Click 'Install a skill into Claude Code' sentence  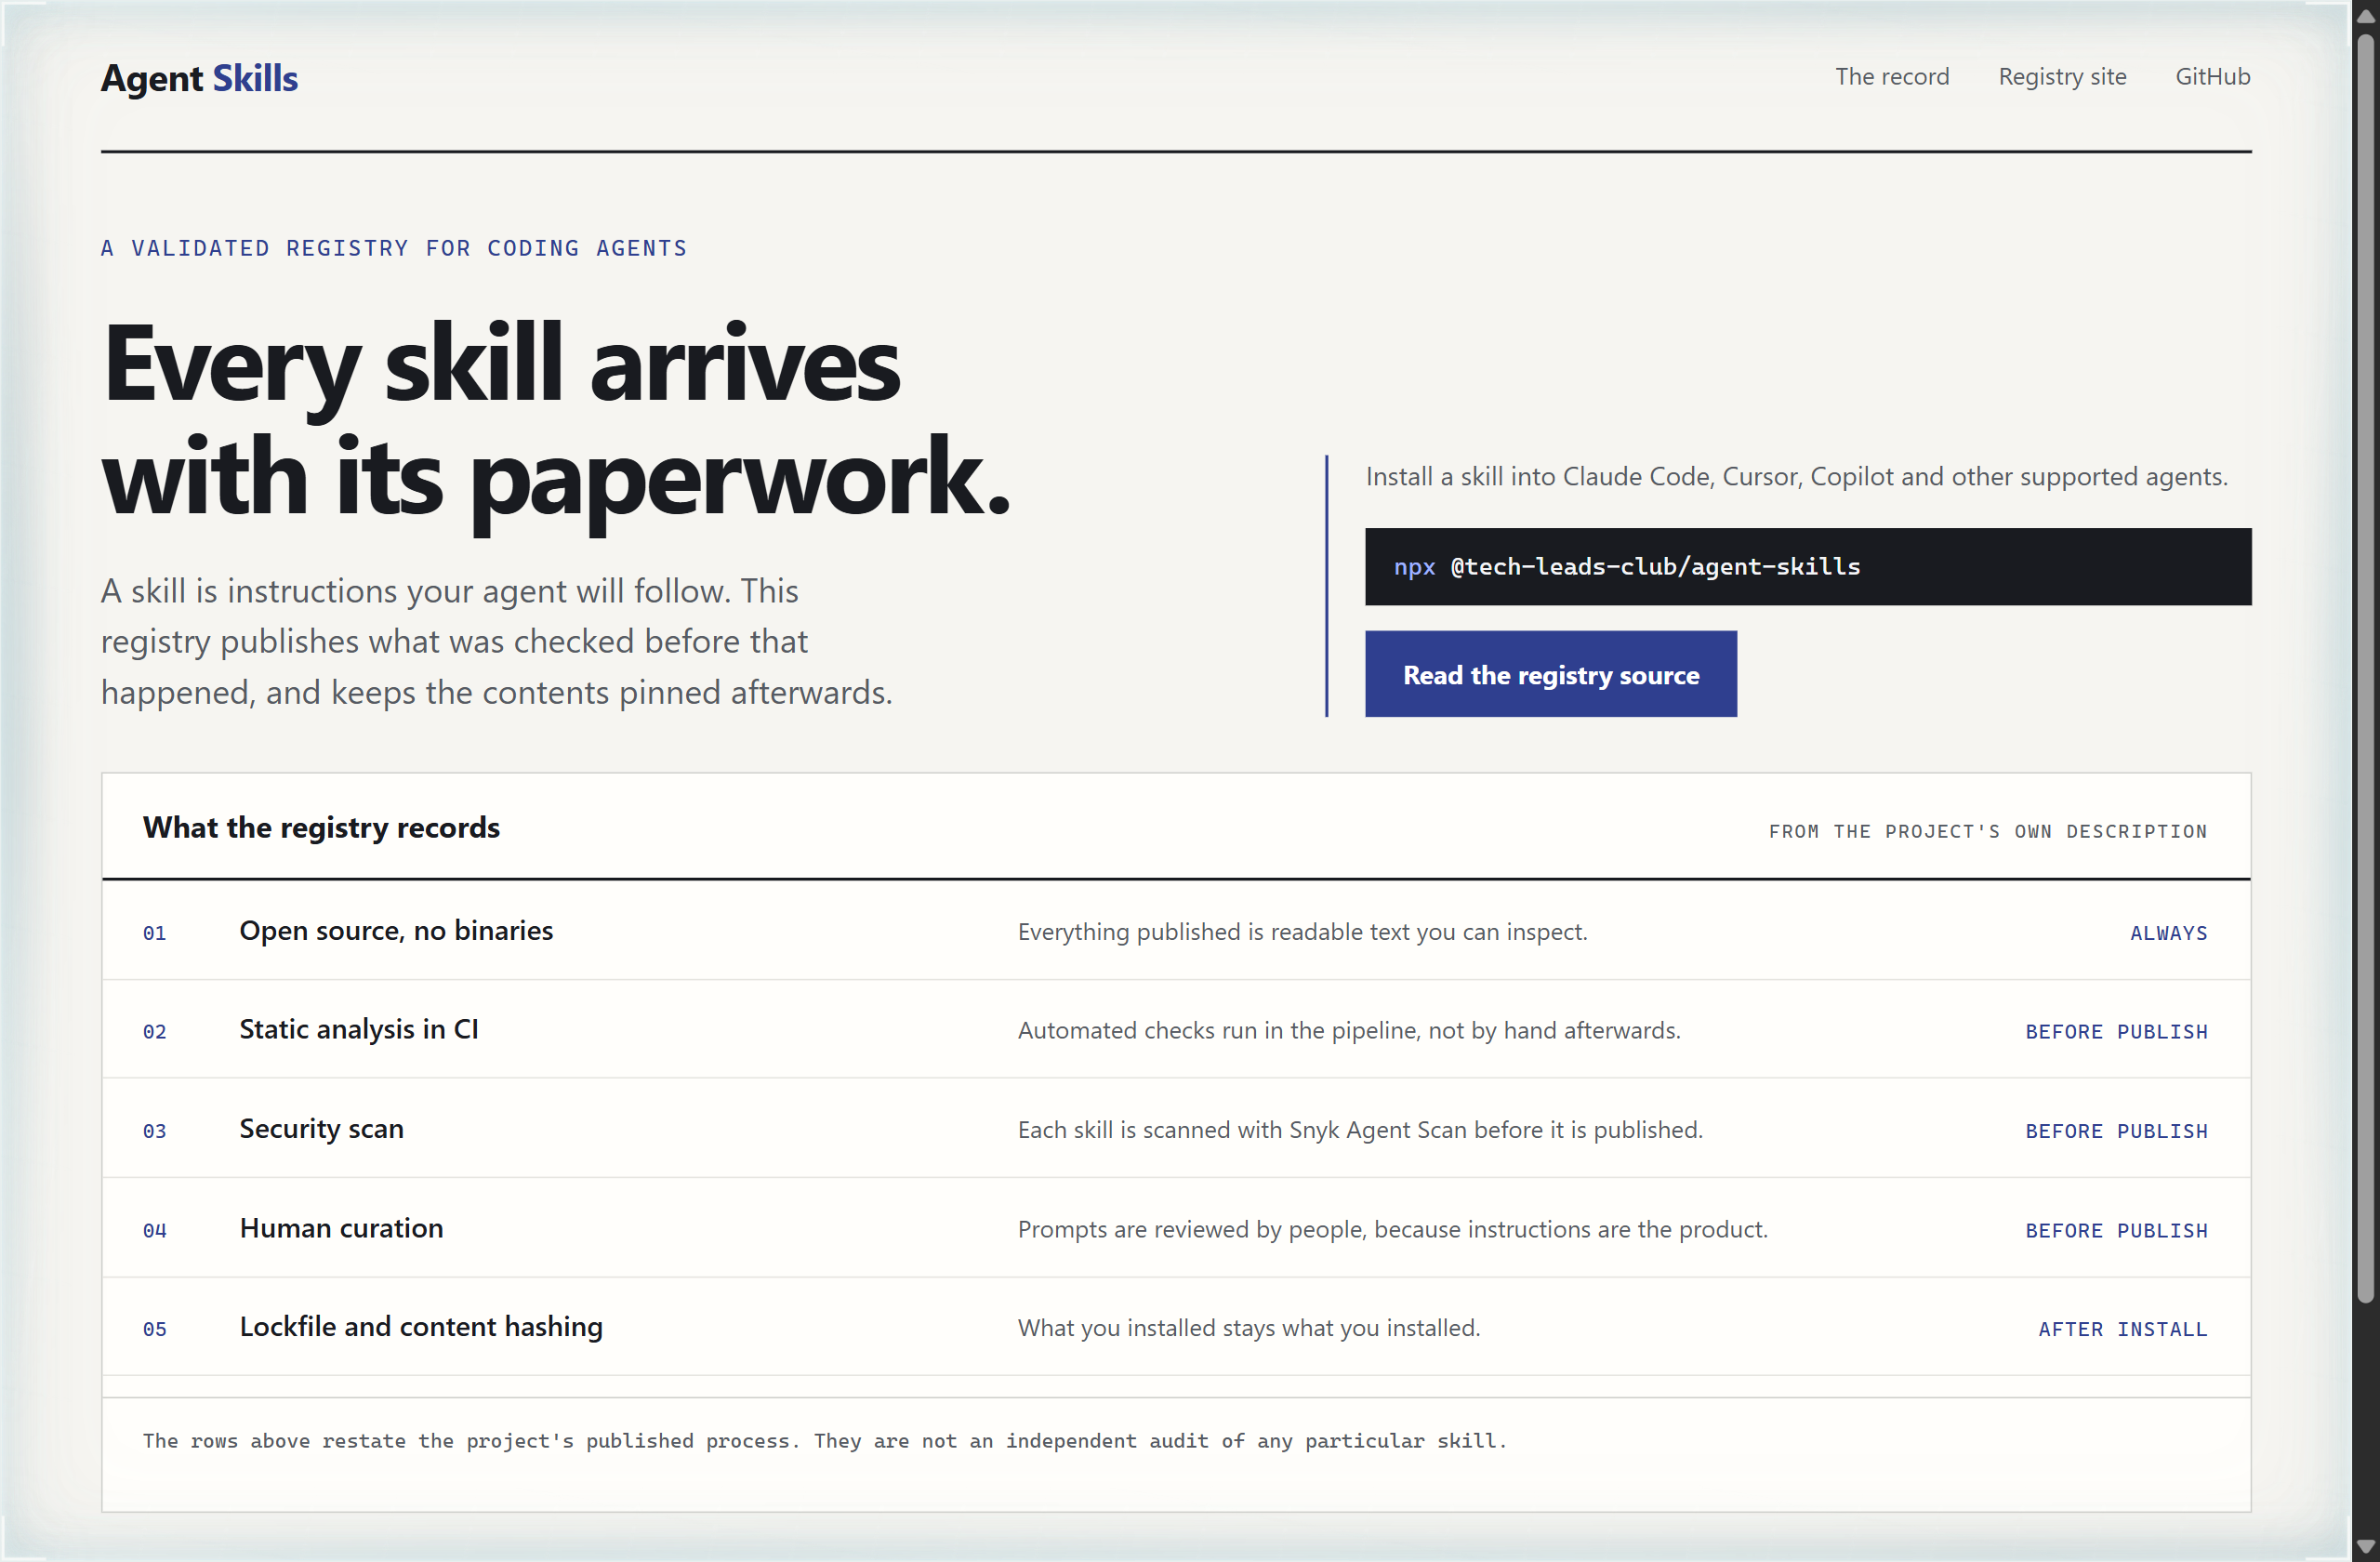point(1796,476)
